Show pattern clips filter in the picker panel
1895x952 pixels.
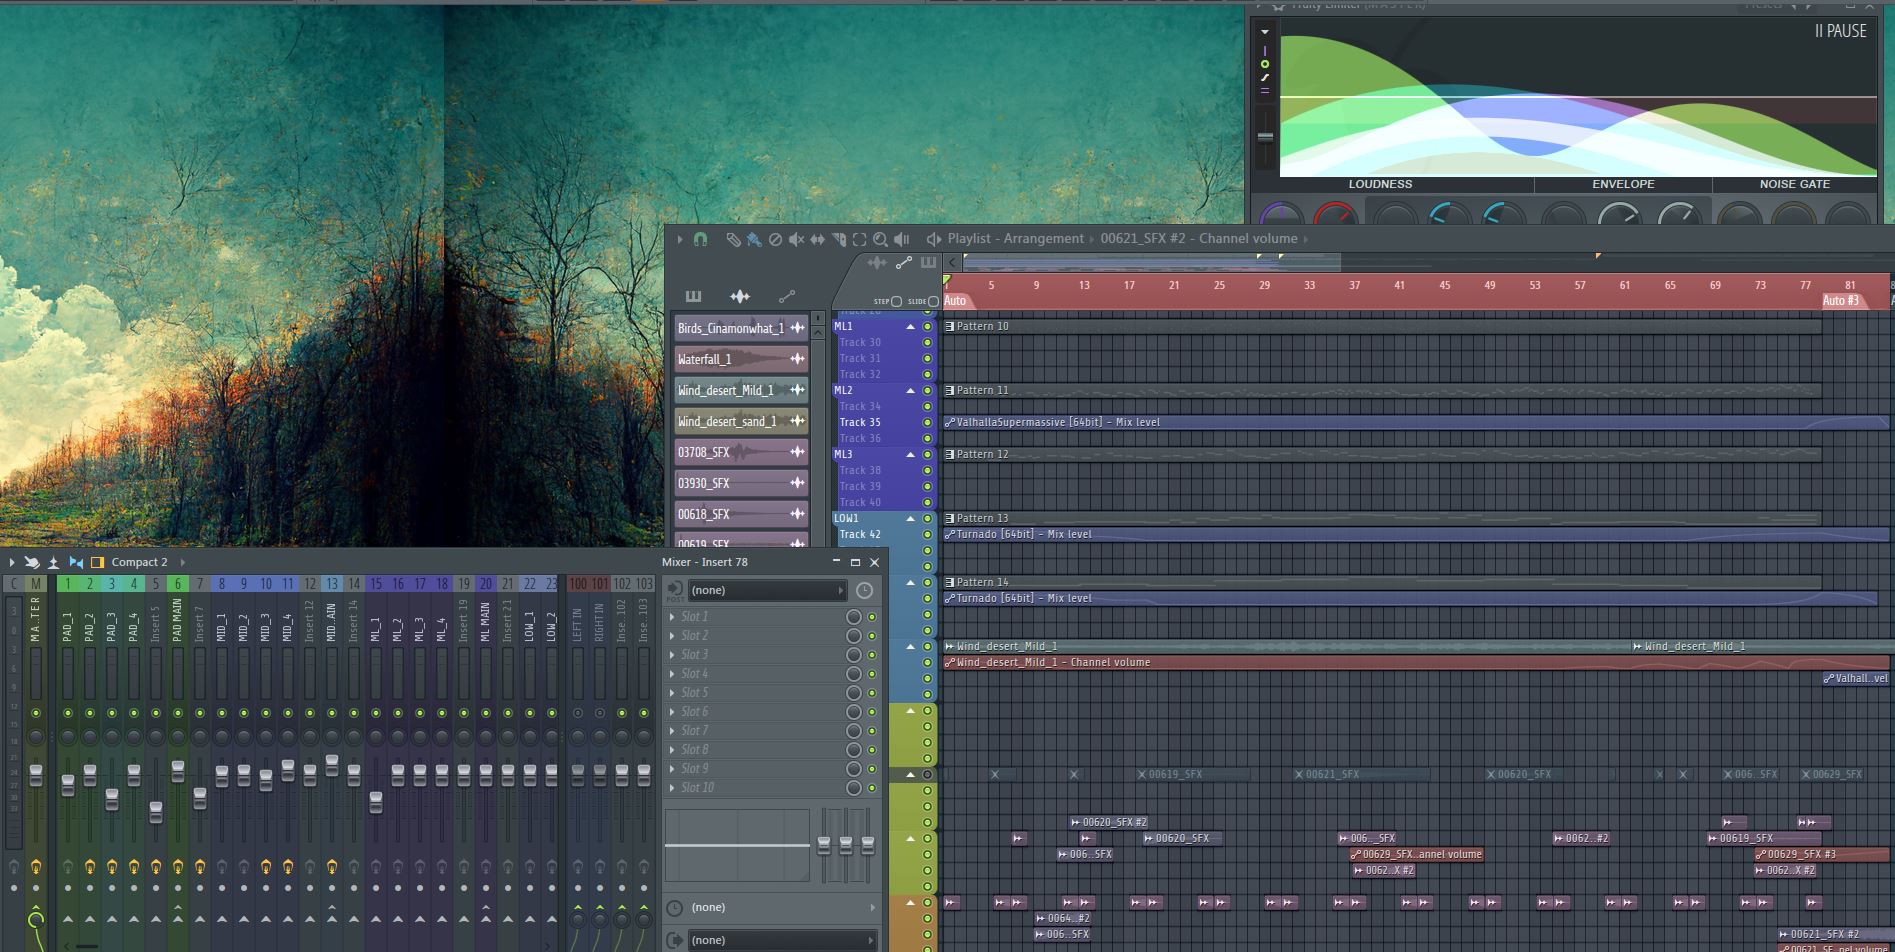tap(693, 296)
